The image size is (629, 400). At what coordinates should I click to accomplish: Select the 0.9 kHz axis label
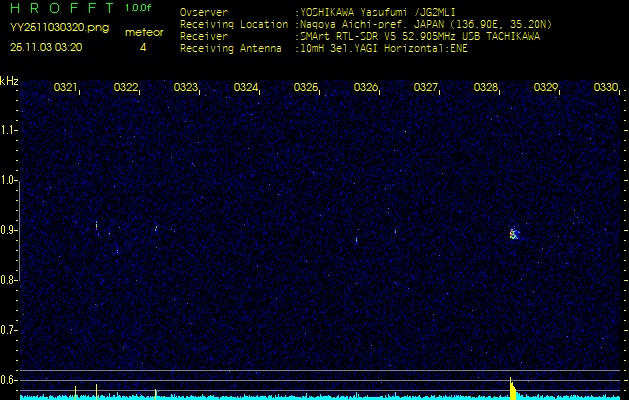click(x=8, y=230)
